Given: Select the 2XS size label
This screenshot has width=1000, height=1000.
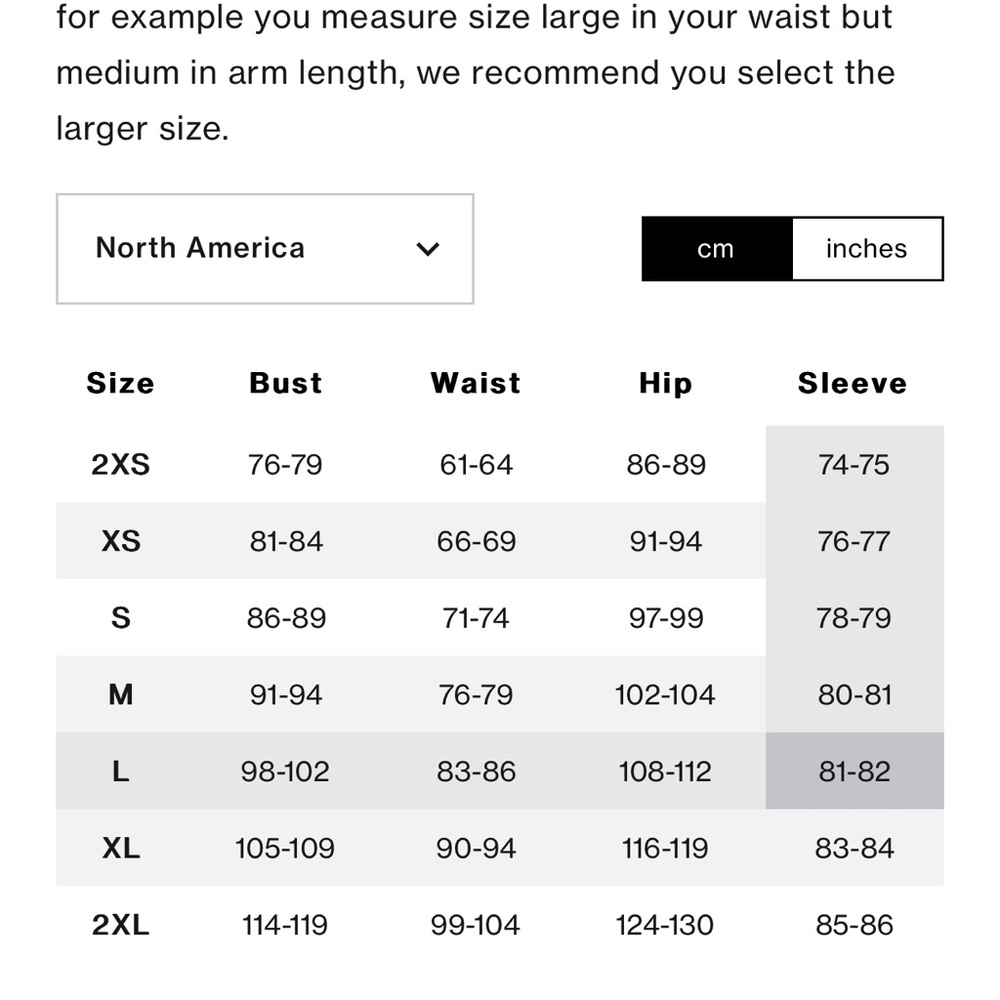Looking at the screenshot, I should click(x=120, y=464).
